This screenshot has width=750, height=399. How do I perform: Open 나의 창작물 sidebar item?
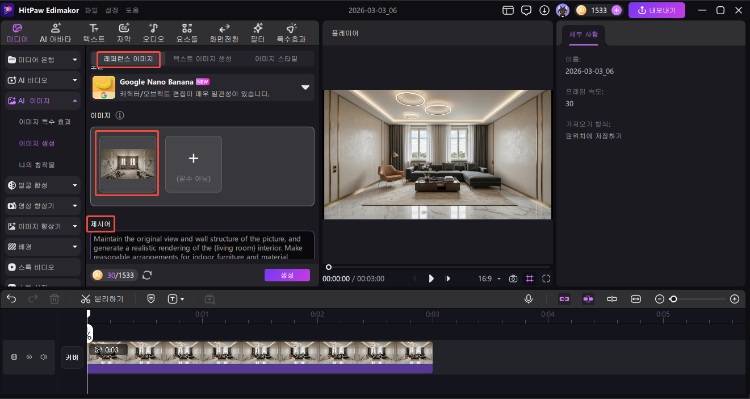click(37, 165)
